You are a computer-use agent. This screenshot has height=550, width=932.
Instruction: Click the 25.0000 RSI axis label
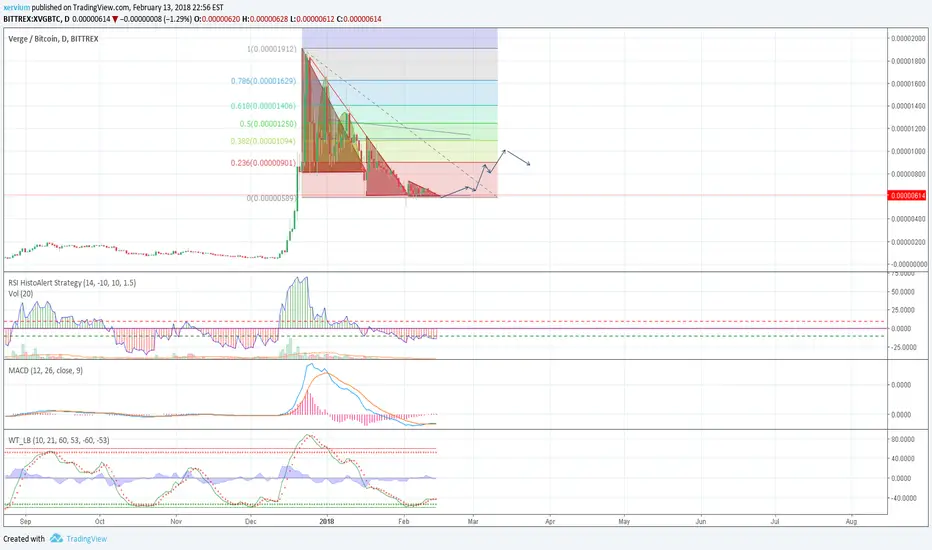[x=903, y=310]
